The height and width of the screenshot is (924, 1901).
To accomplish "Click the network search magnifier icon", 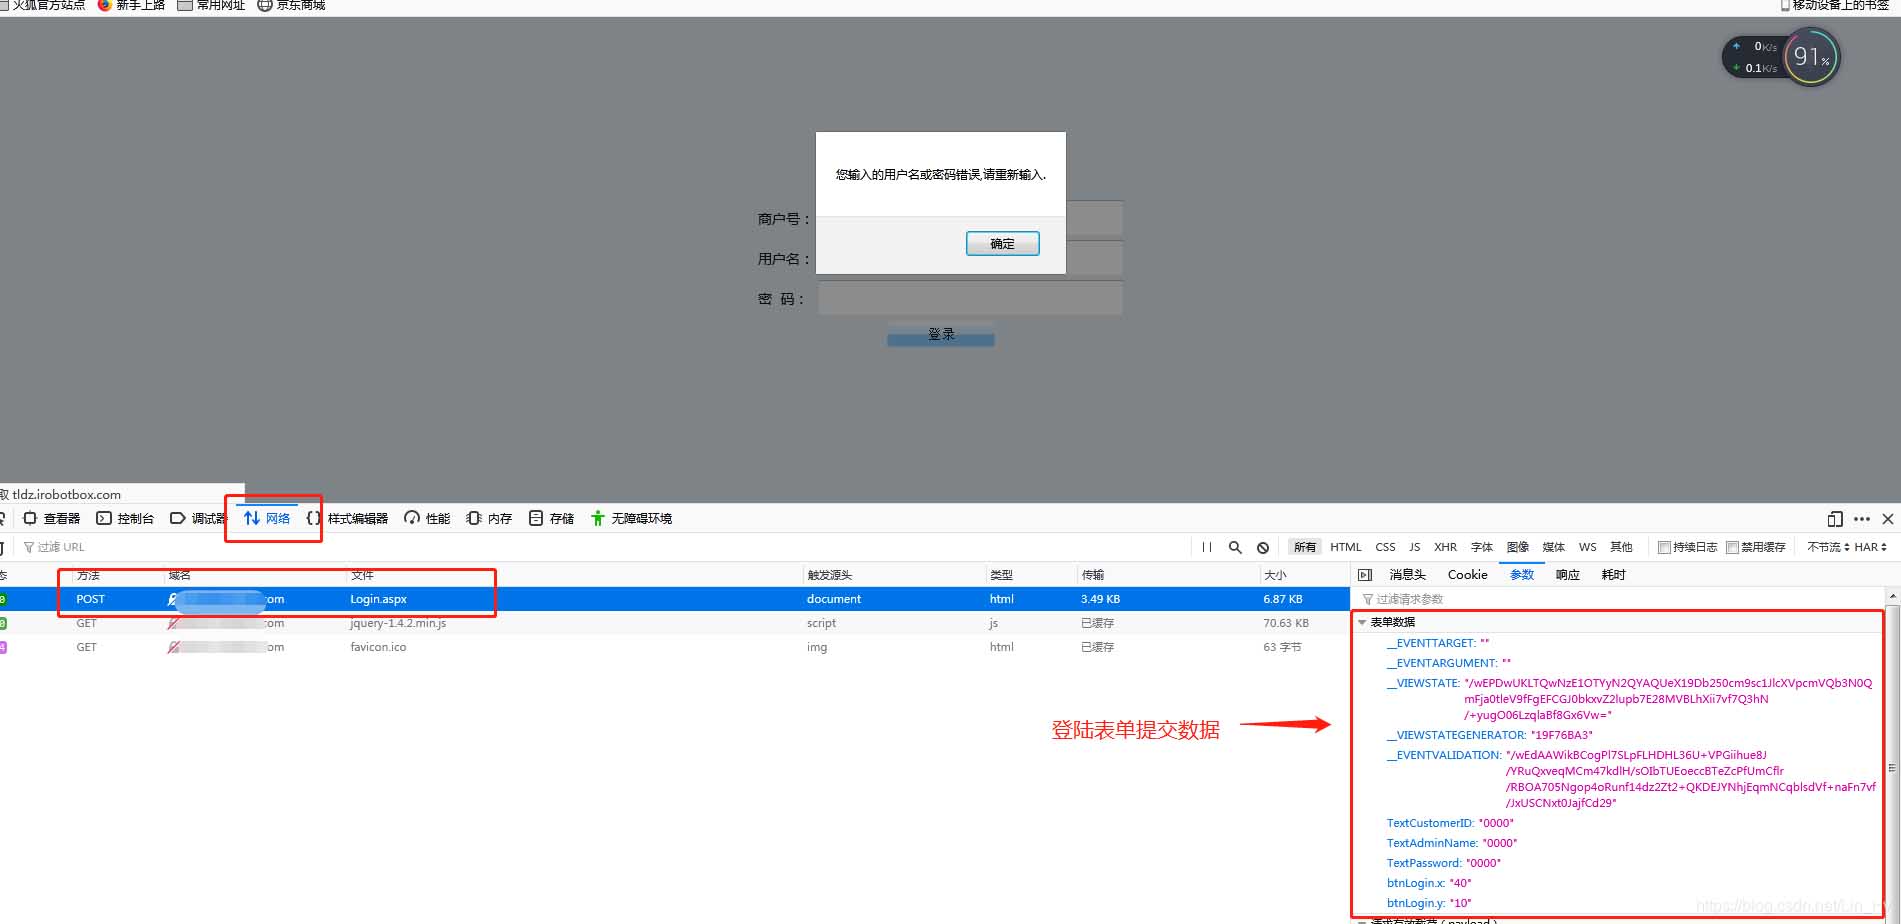I will pyautogui.click(x=1235, y=547).
